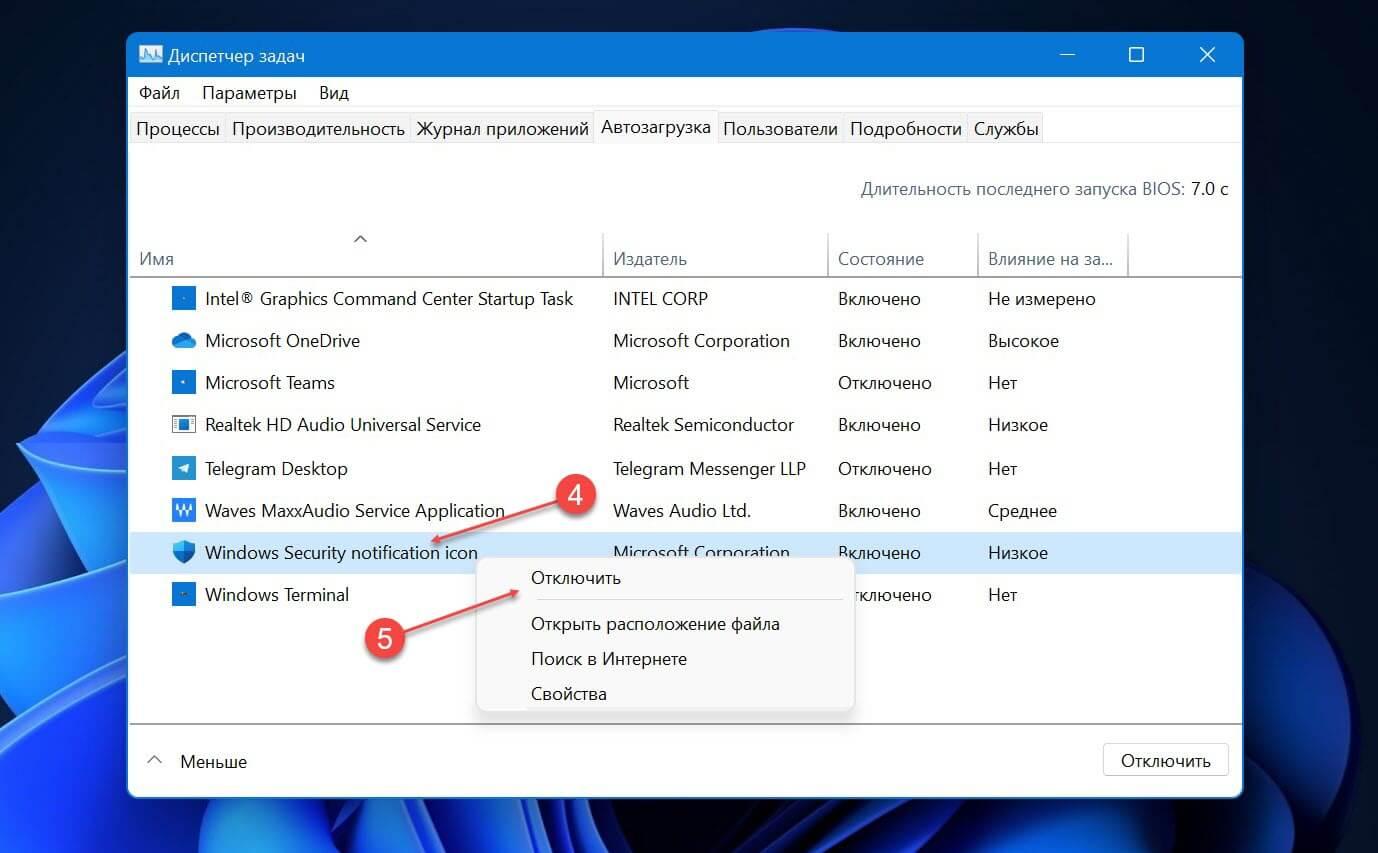Click the Realtek HD Audio icon
The height and width of the screenshot is (853, 1378).
pyautogui.click(x=184, y=424)
